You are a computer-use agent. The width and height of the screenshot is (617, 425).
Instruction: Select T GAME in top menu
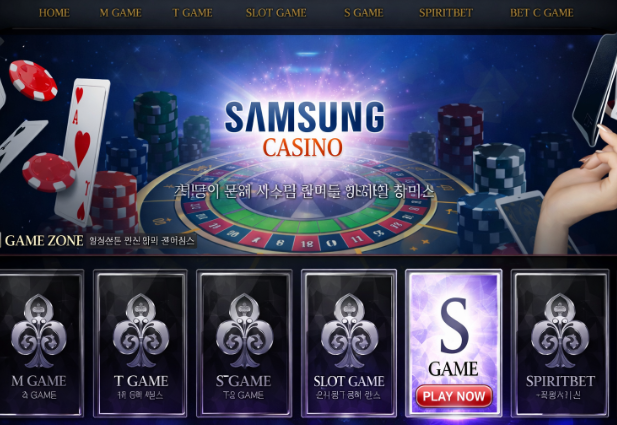[x=192, y=13]
